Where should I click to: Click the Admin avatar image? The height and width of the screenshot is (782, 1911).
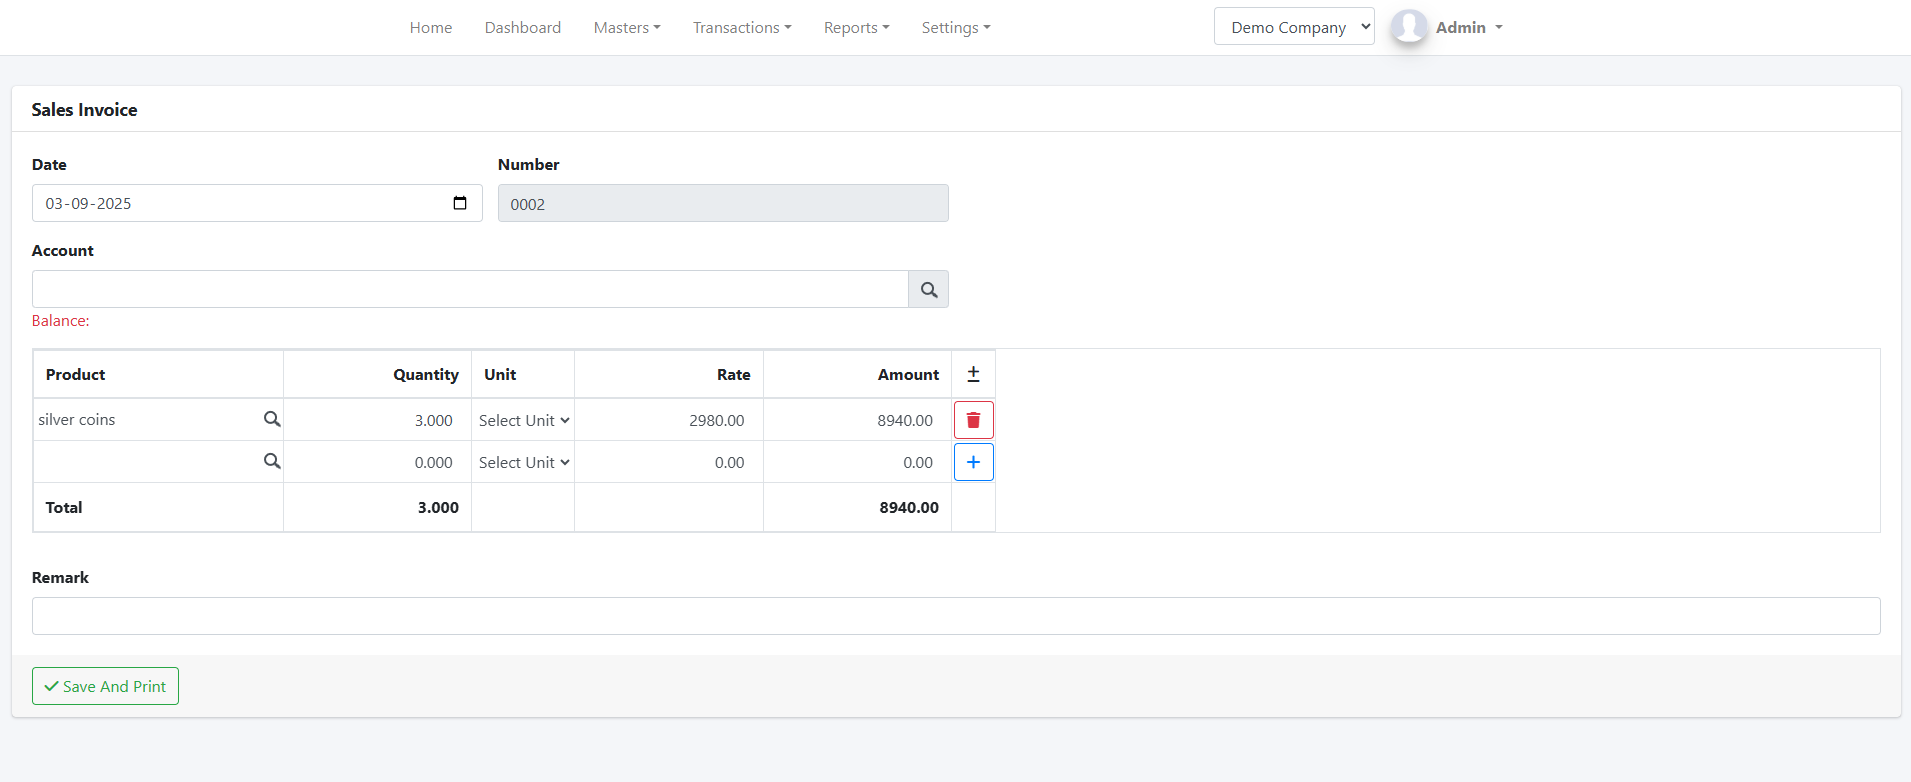pos(1409,27)
